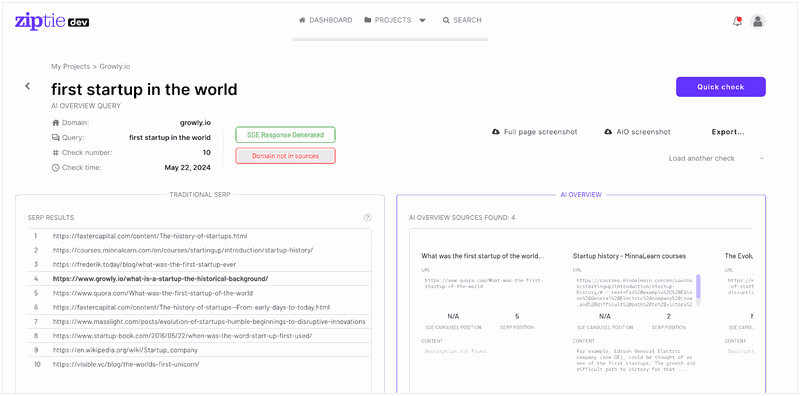Click the AI OVERVIEW panel heading
This screenshot has height=396, width=800.
(581, 194)
